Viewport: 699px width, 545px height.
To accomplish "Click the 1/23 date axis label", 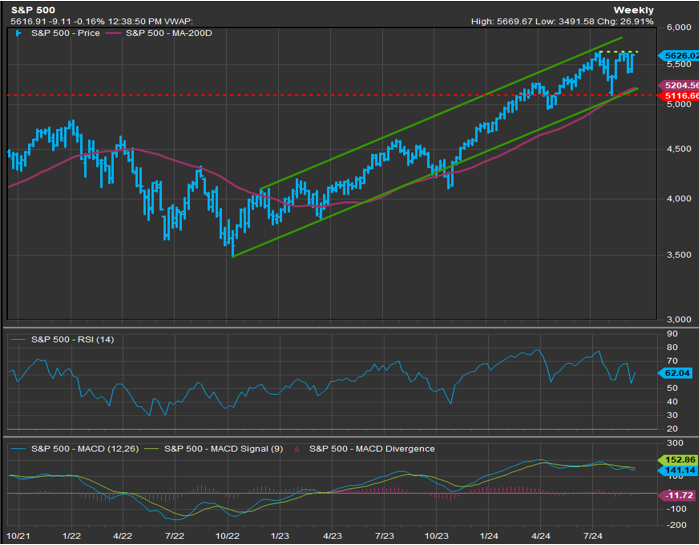I will click(x=279, y=536).
